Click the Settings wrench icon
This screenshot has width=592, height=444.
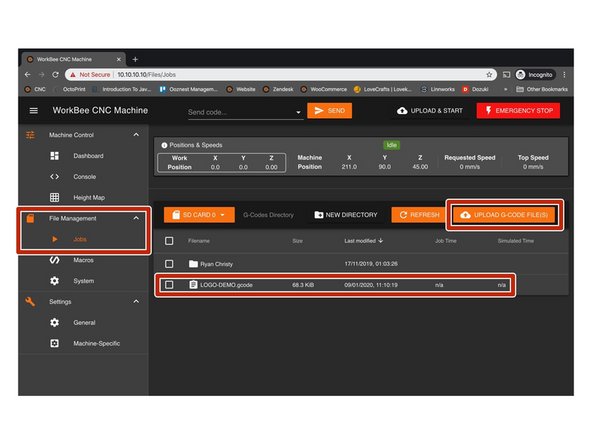[30, 302]
